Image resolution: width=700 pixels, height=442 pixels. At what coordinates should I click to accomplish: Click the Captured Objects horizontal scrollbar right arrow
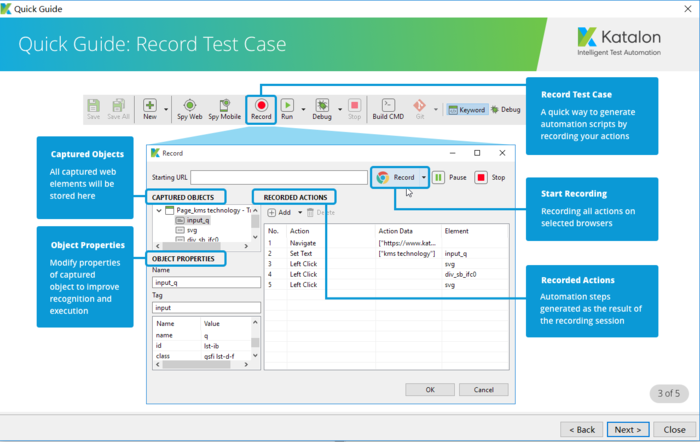pos(246,246)
